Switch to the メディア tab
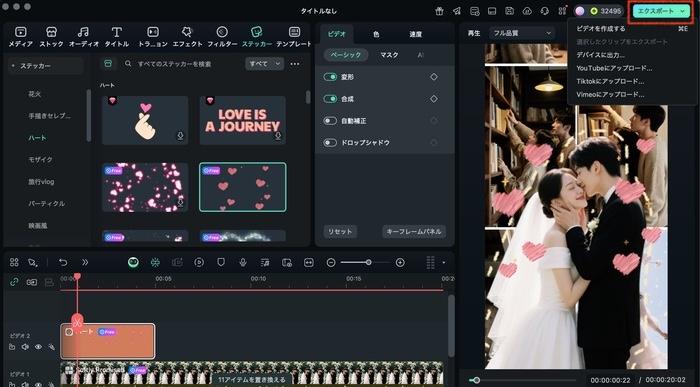 point(21,37)
